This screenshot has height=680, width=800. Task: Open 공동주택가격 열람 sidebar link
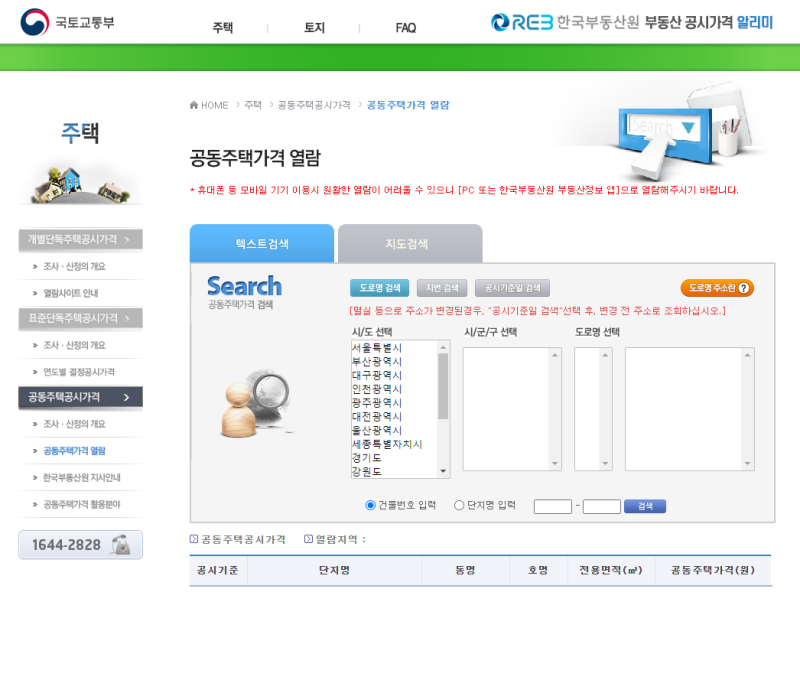click(74, 451)
